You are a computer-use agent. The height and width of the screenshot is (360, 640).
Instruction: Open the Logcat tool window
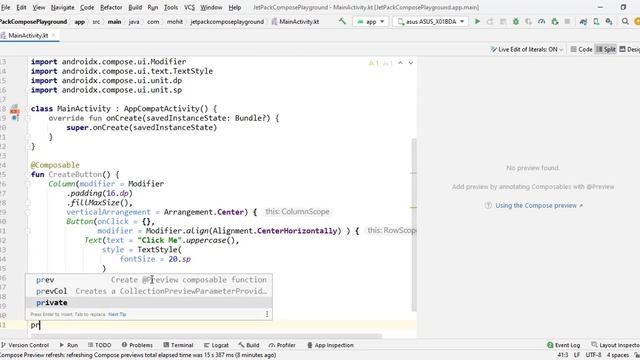[216, 345]
